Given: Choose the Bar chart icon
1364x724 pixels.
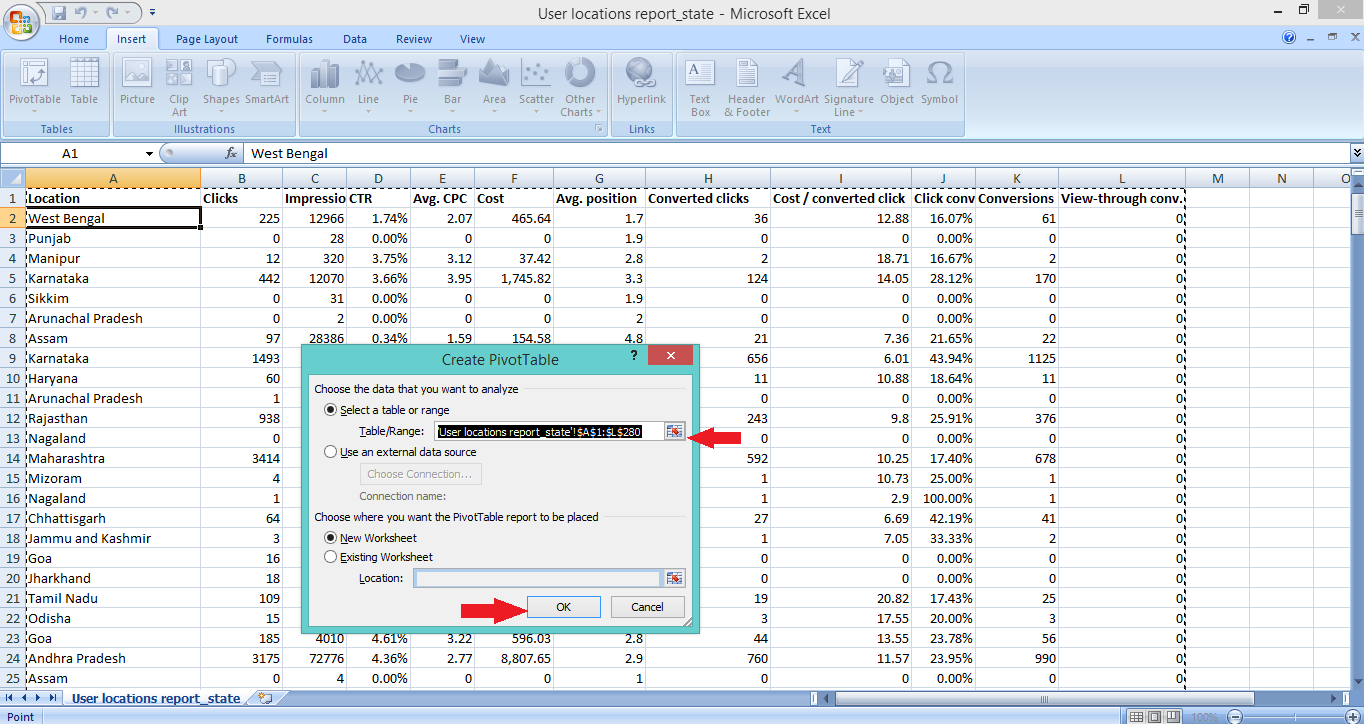Looking at the screenshot, I should click(x=453, y=86).
